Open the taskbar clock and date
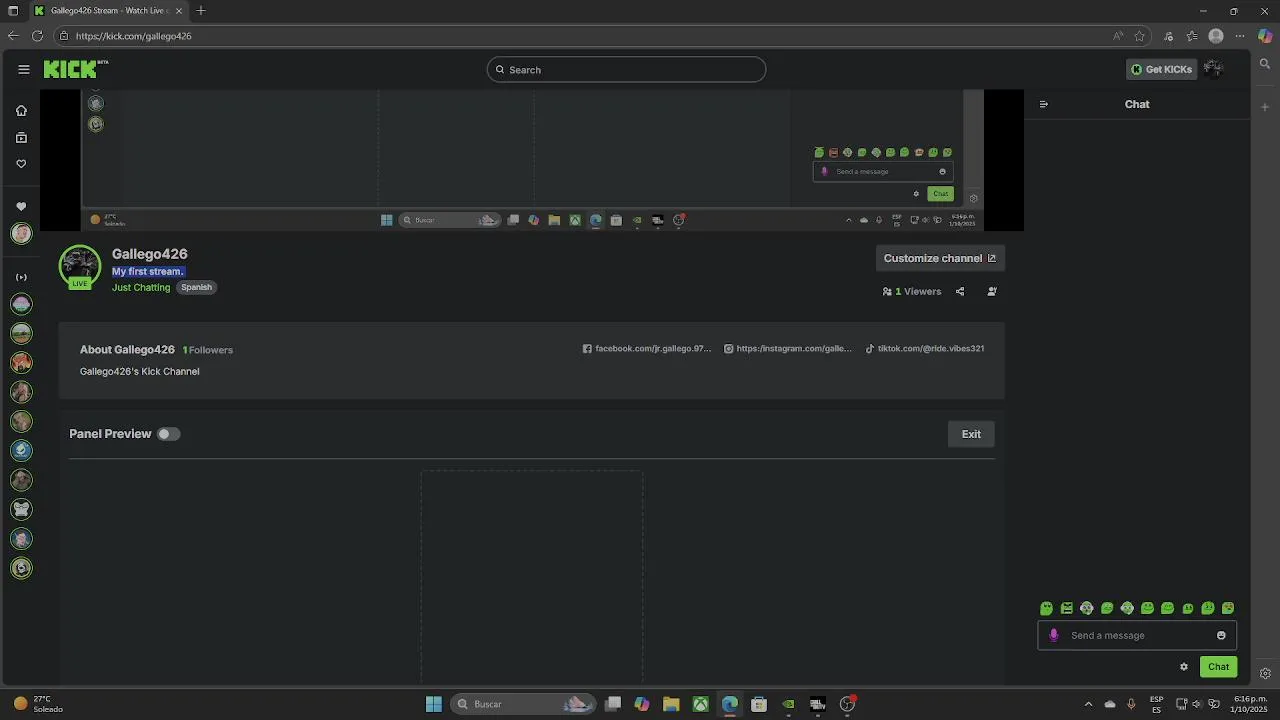 point(1250,704)
